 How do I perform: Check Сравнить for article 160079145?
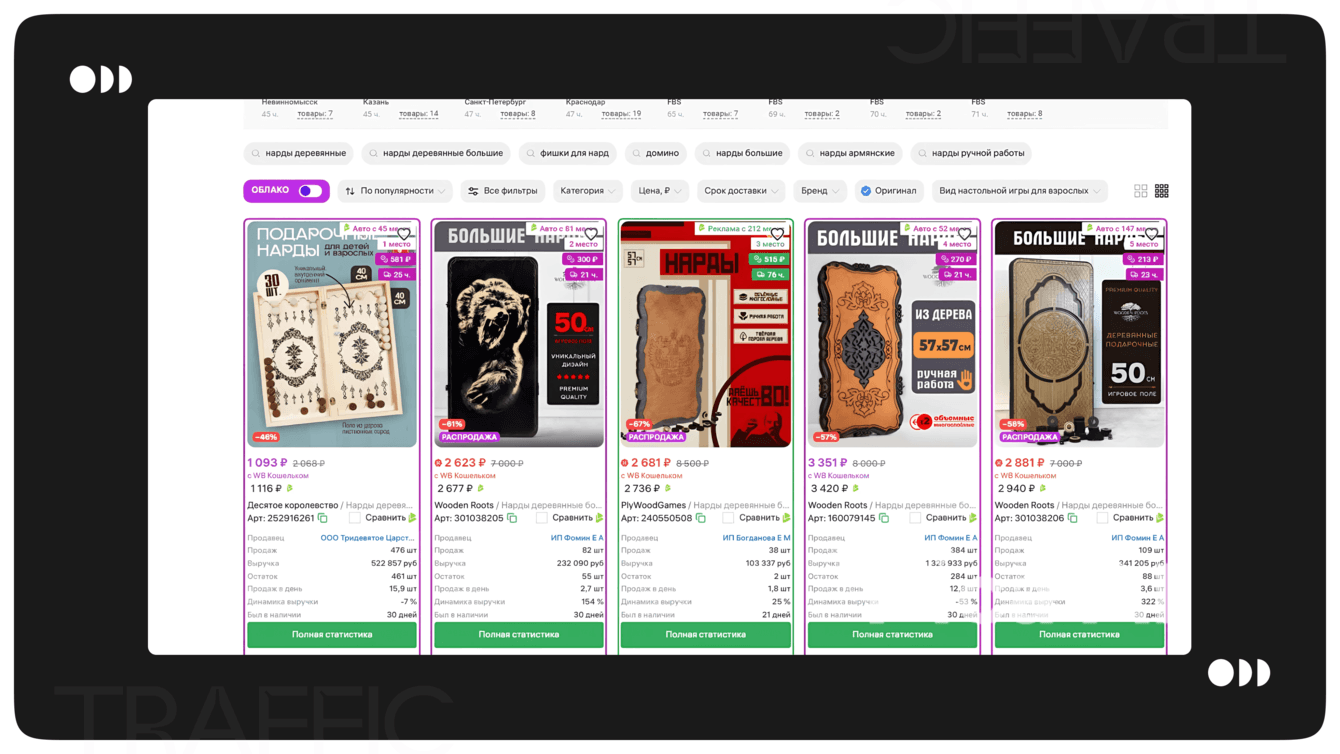915,518
